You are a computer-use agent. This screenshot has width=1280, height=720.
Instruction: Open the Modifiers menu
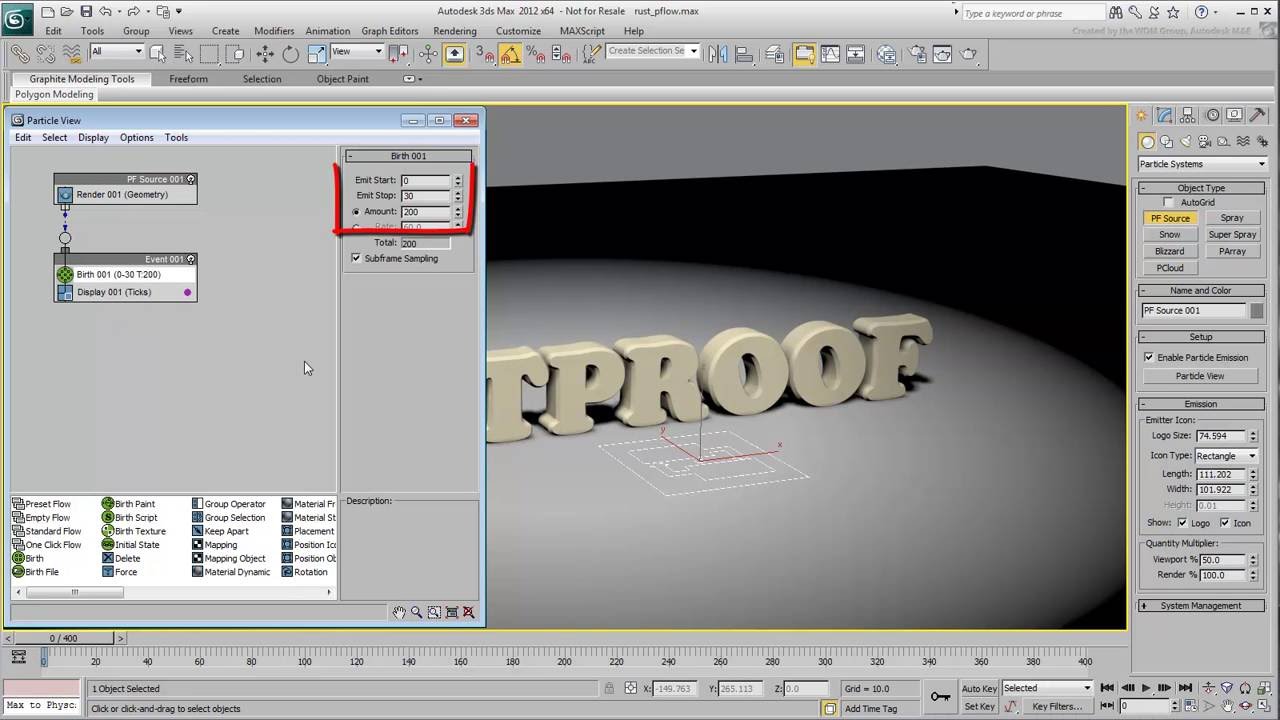point(274,31)
